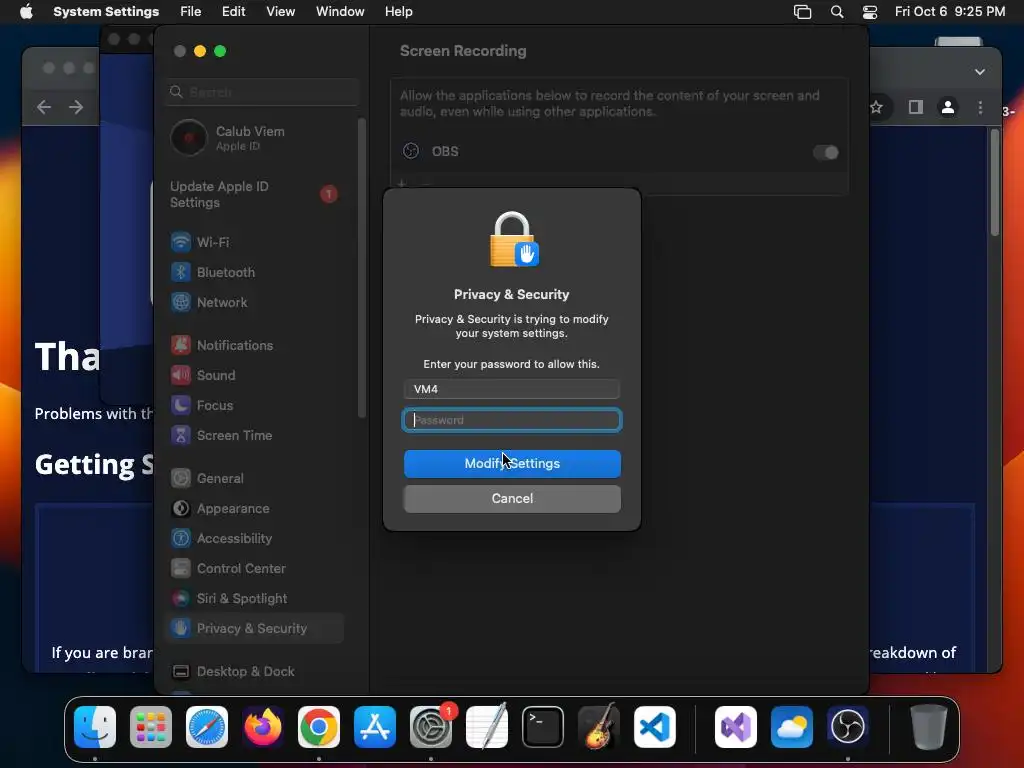Click Stage Manager icon in menu bar
1024x768 pixels.
click(x=802, y=12)
